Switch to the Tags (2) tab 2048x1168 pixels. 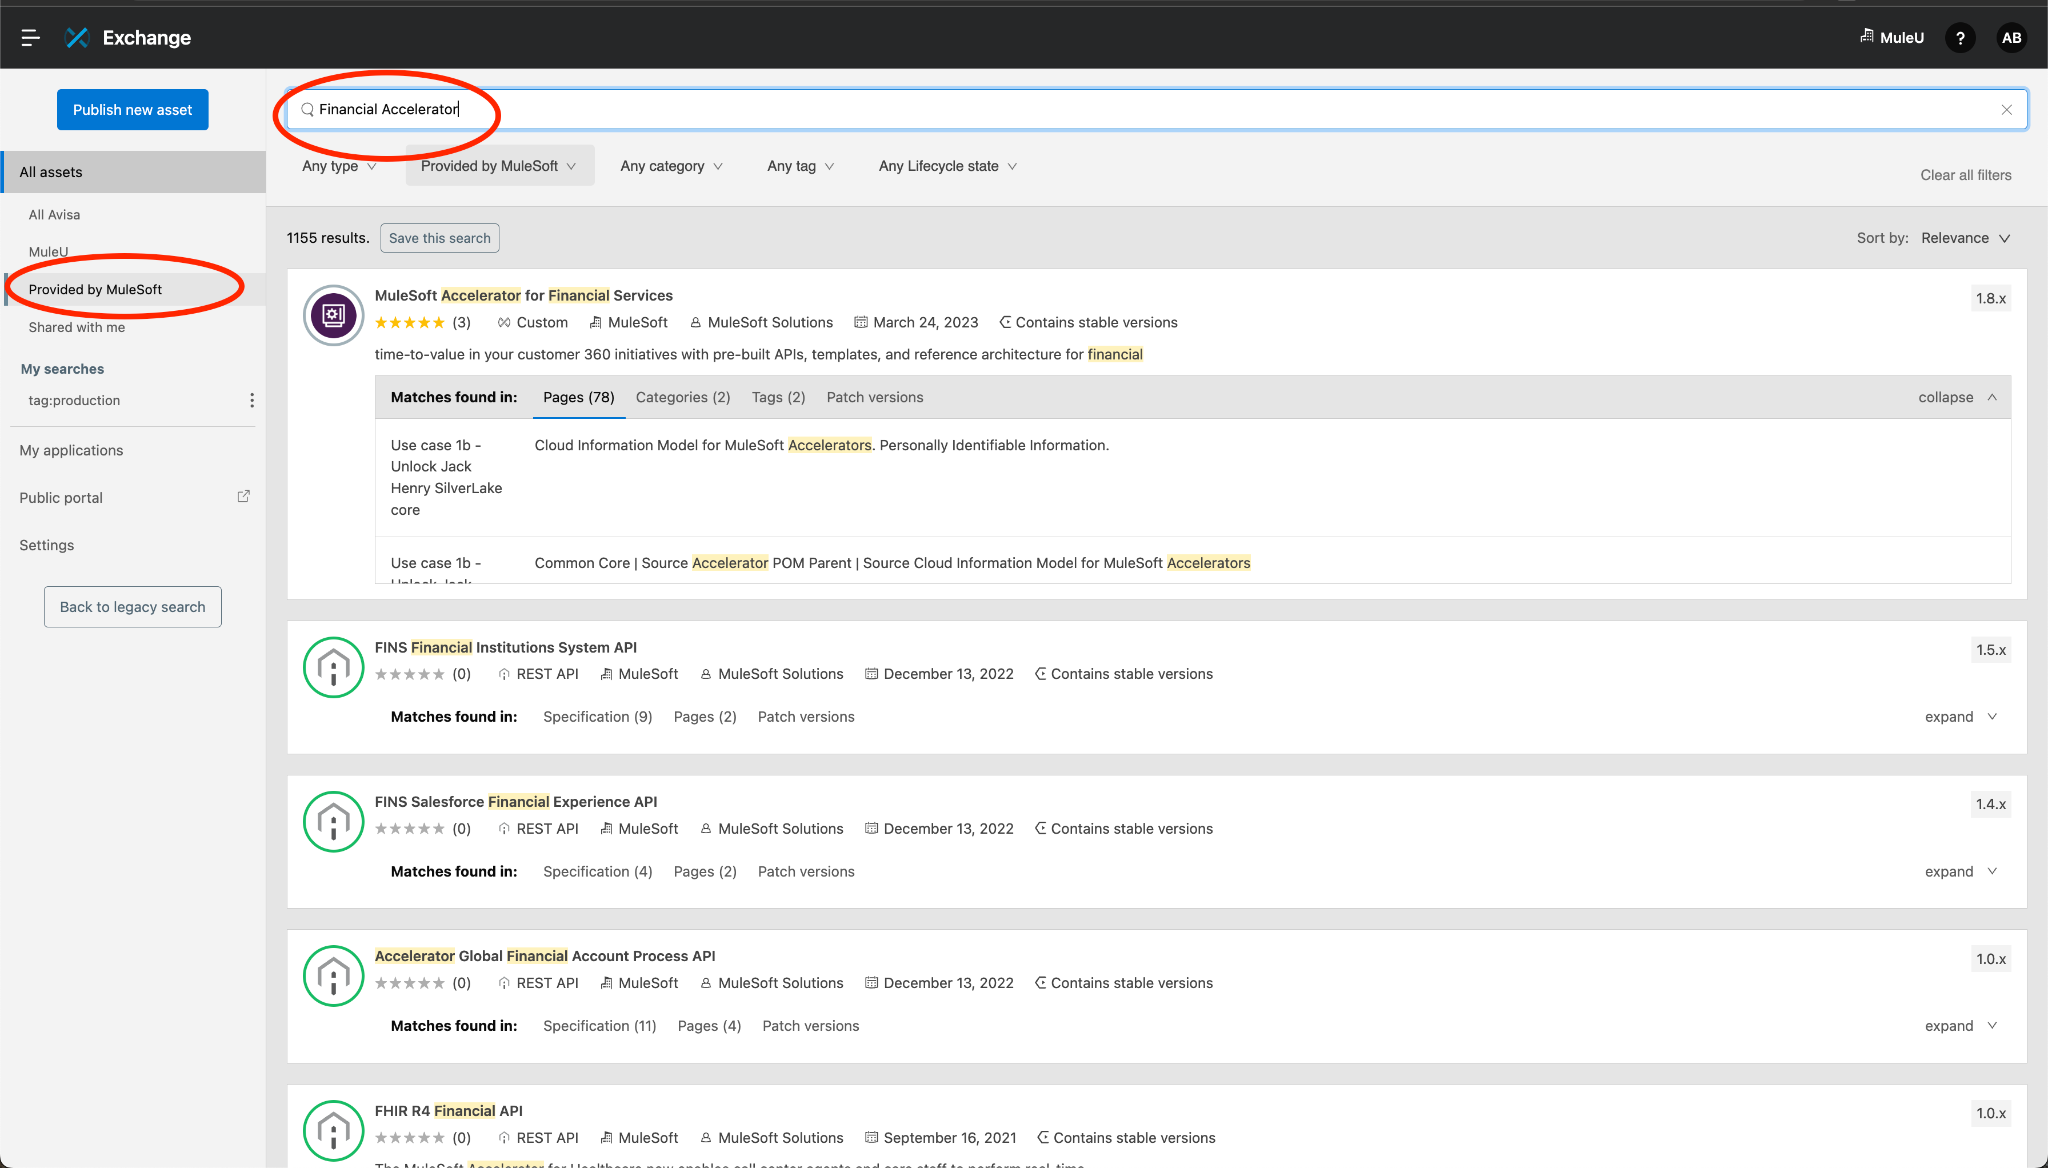click(x=778, y=397)
